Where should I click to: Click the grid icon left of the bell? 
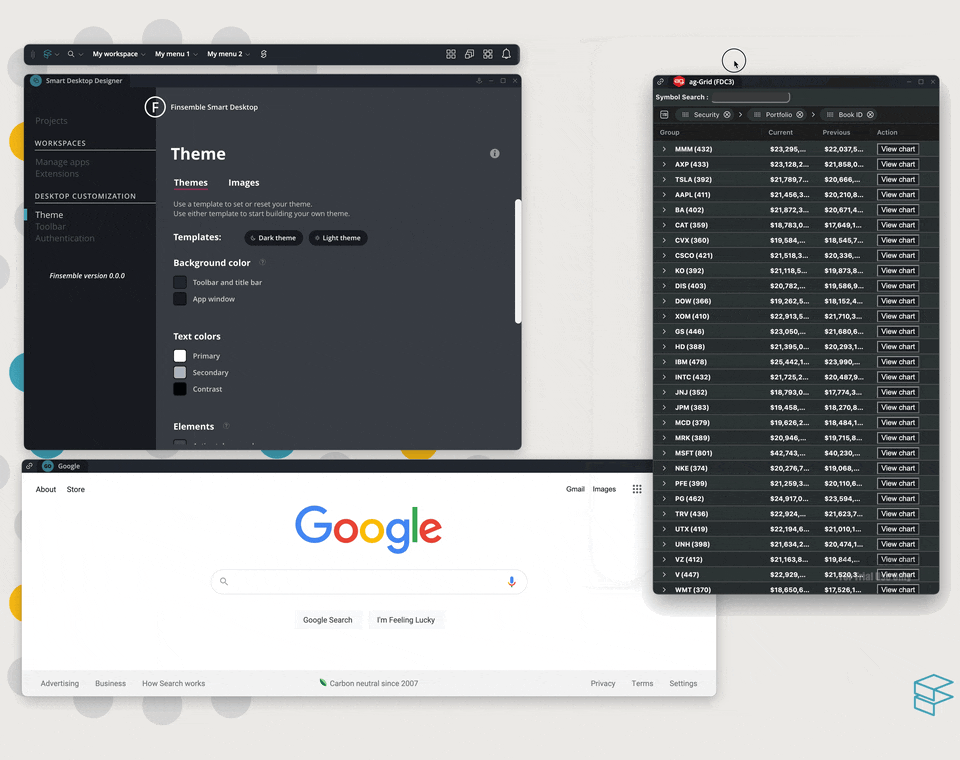point(488,54)
